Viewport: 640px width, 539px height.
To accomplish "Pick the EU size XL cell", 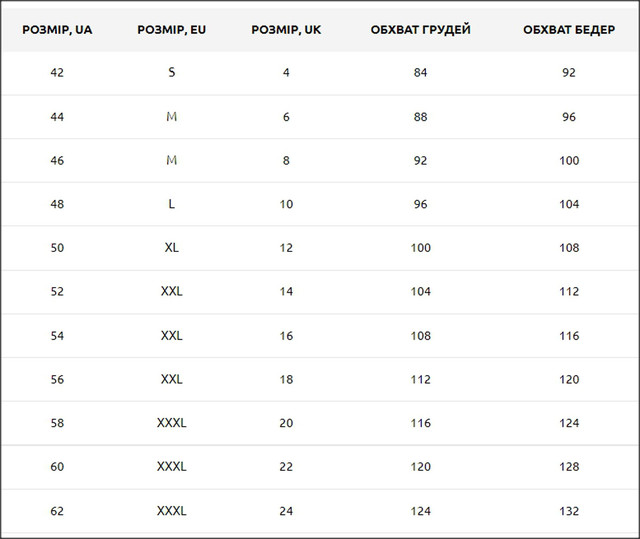I will coord(172,248).
